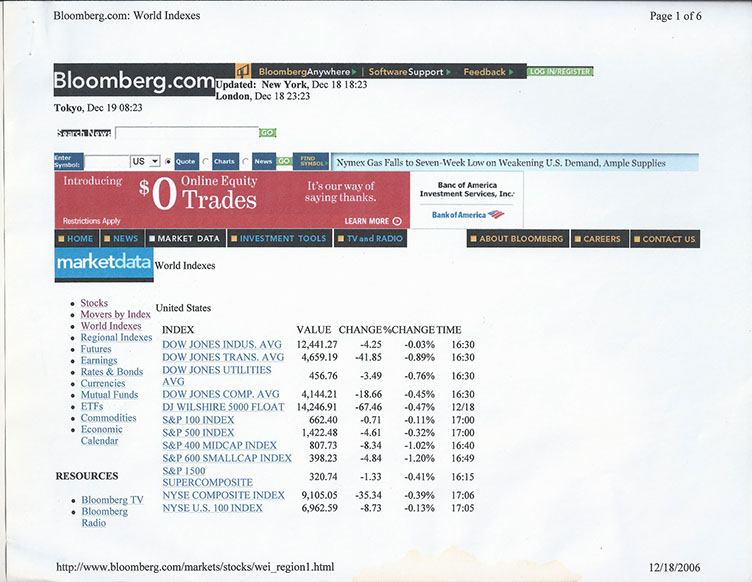Click the Quote button label
This screenshot has width=752, height=582.
(186, 162)
